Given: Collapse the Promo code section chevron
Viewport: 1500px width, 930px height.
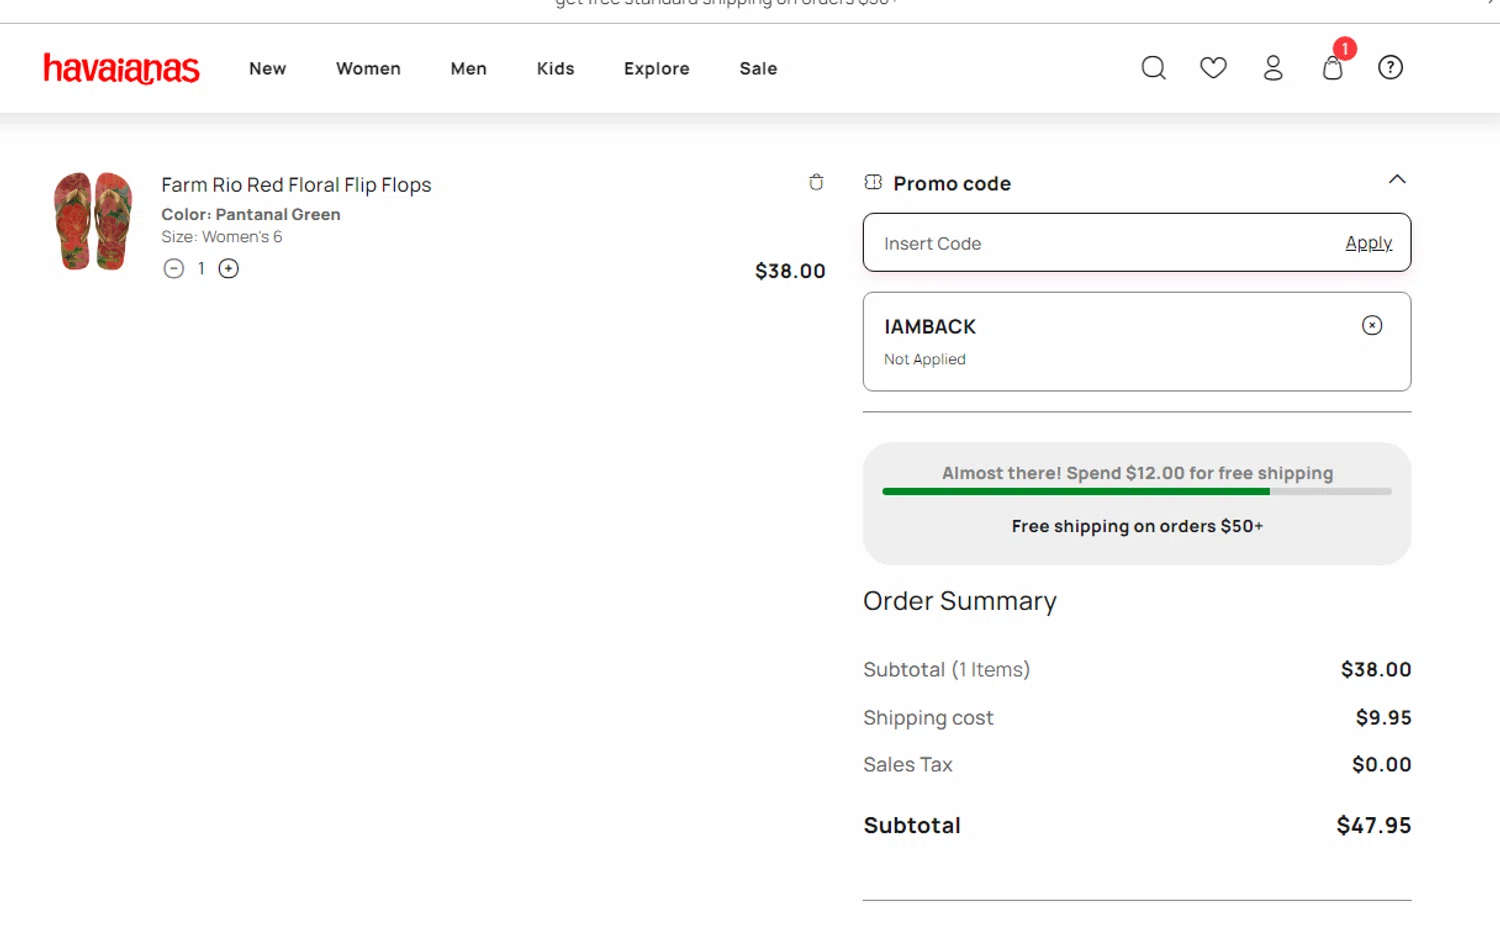Looking at the screenshot, I should (1397, 180).
